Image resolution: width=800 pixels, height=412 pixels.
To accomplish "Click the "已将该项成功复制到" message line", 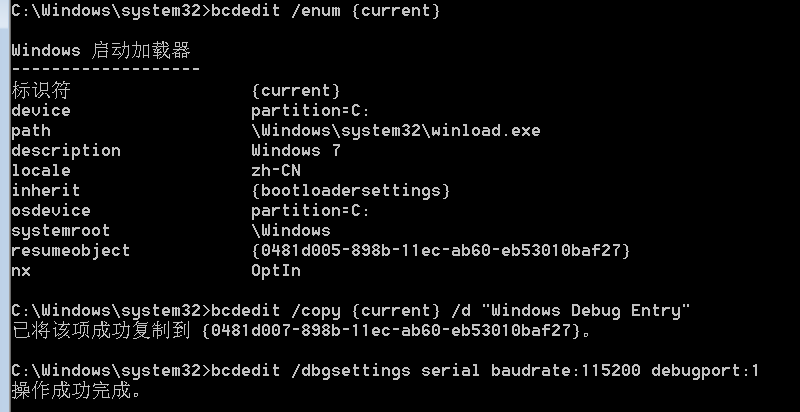I will point(100,331).
